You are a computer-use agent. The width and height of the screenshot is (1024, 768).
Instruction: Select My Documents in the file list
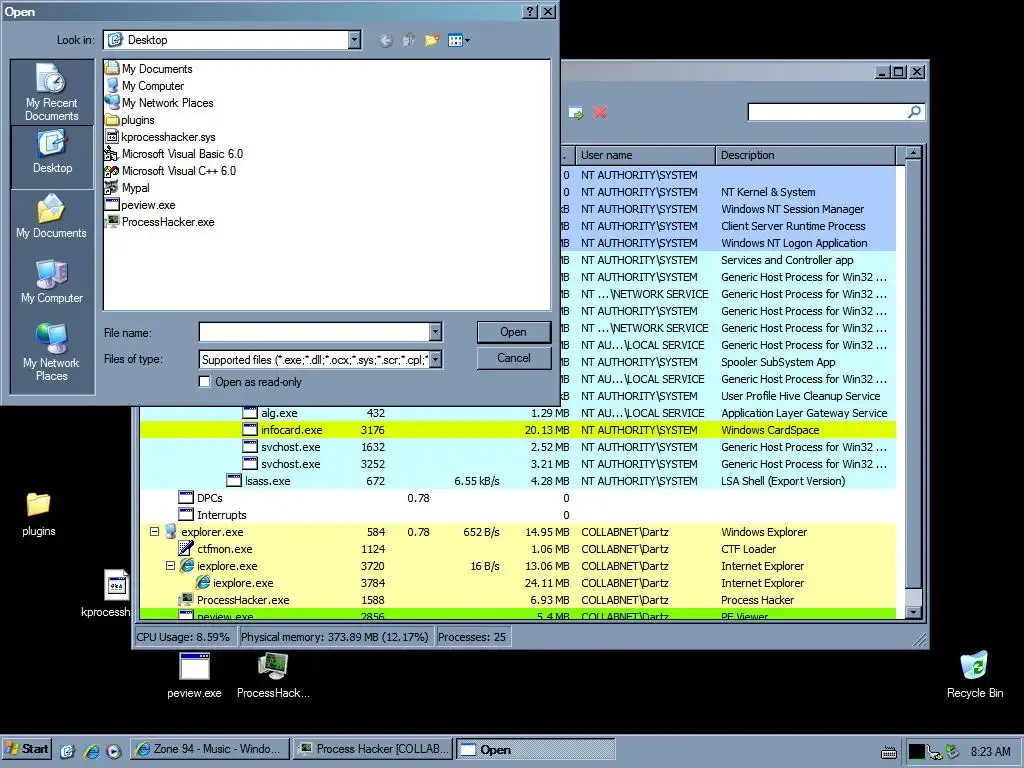[149, 69]
